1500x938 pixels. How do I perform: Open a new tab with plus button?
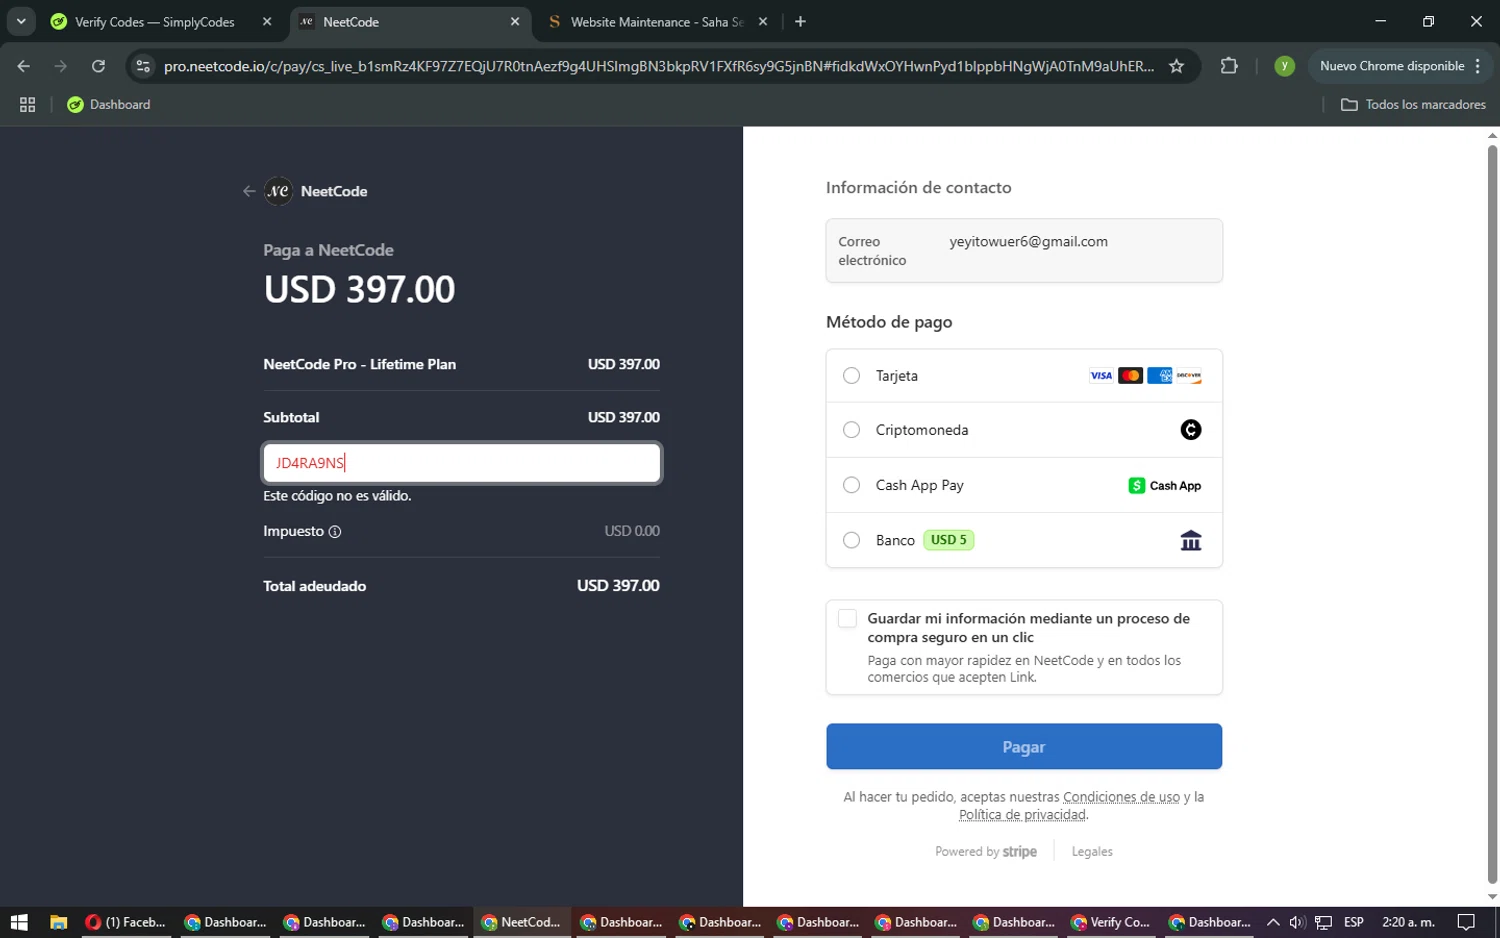800,22
